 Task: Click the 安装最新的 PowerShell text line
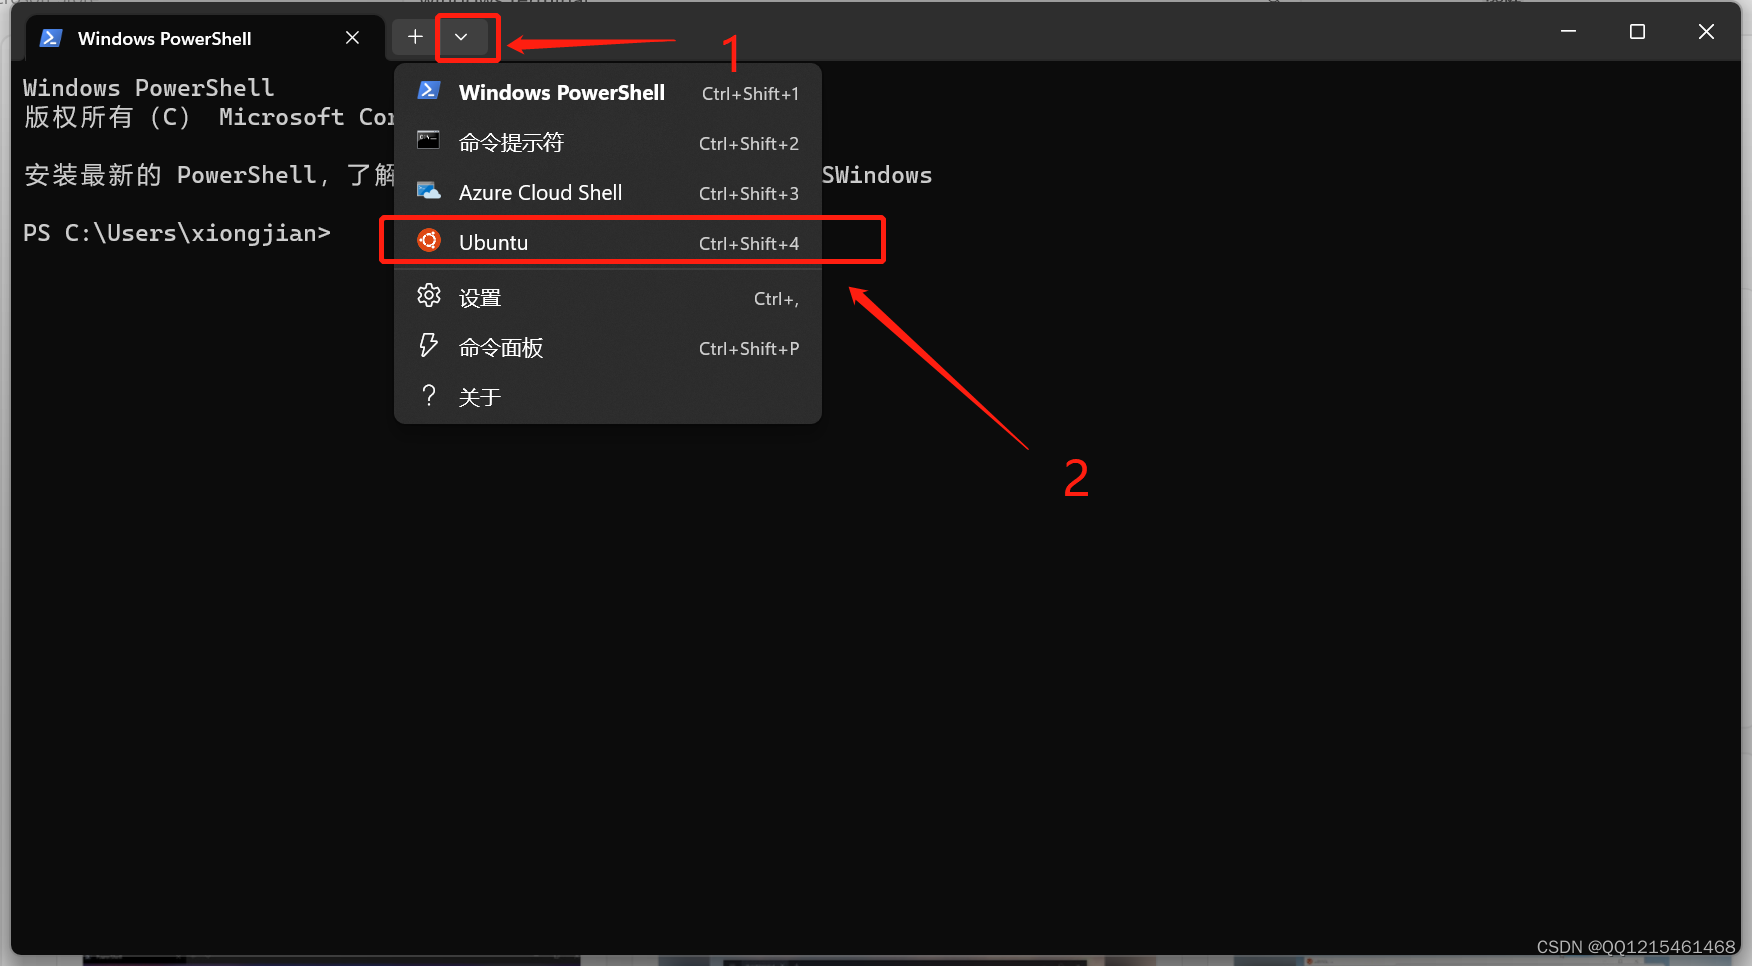tap(208, 176)
